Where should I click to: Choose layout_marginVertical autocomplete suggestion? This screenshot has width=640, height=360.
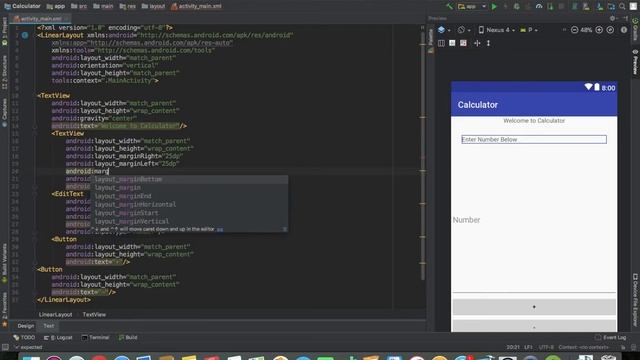coord(190,221)
